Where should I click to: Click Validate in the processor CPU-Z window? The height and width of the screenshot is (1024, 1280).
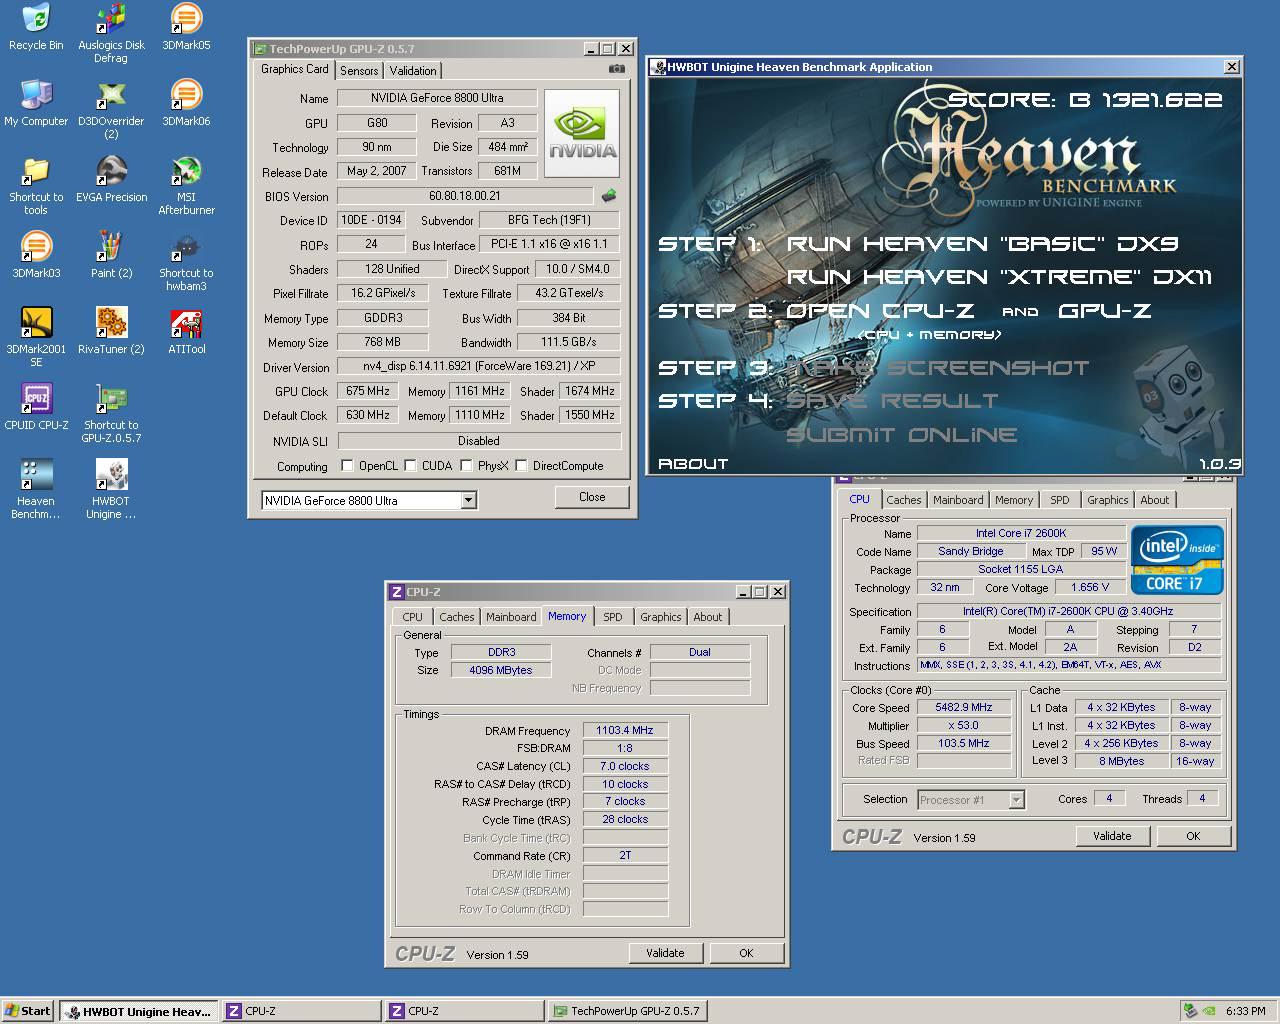pos(1112,836)
